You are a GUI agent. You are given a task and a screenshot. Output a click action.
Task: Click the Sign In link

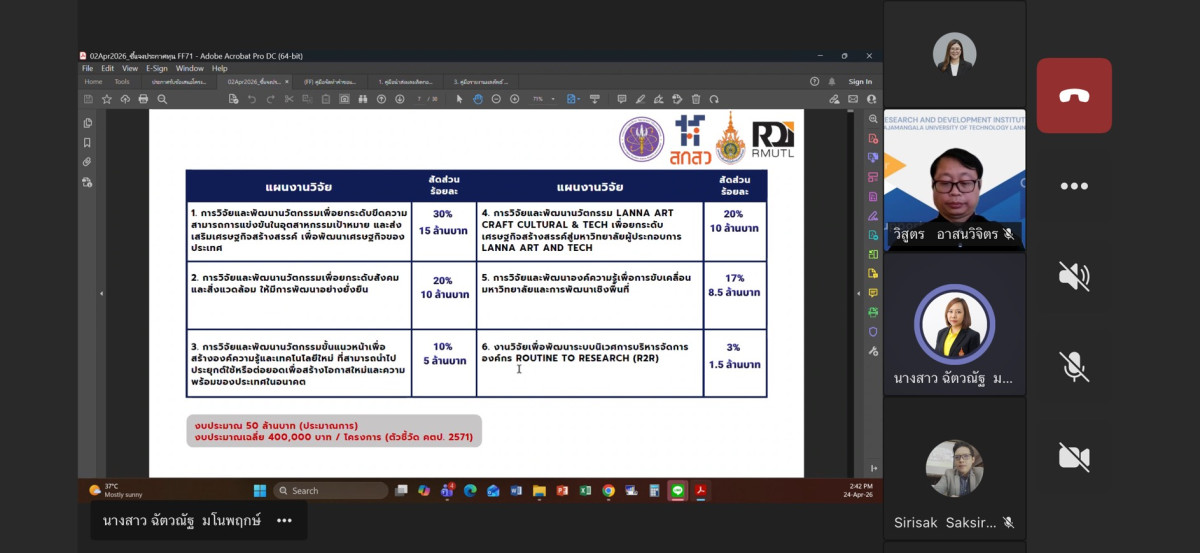pyautogui.click(x=860, y=82)
